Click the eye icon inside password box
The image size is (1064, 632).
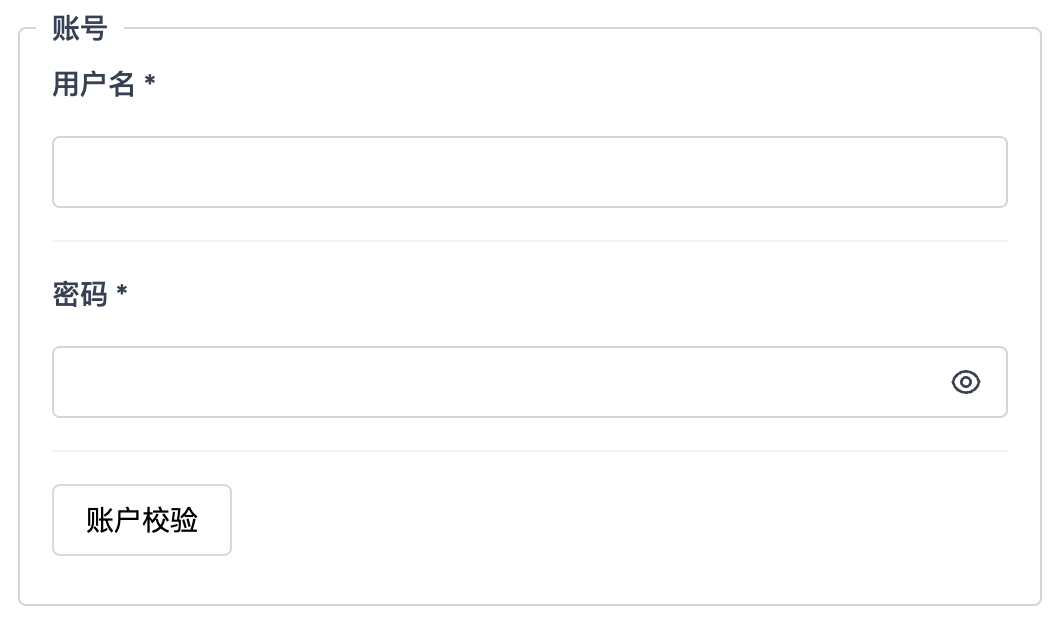pyautogui.click(x=965, y=382)
